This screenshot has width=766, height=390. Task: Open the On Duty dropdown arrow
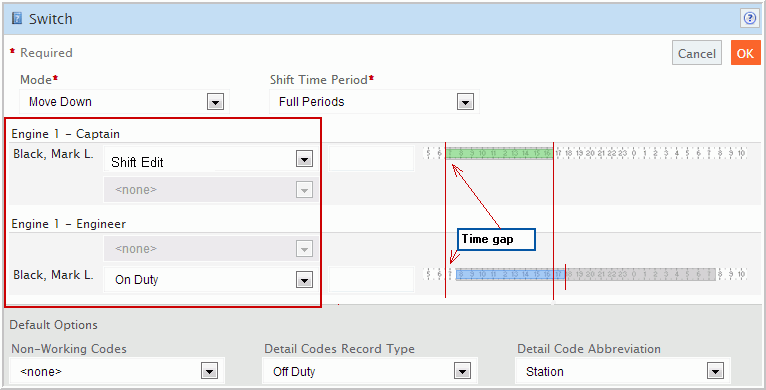pyautogui.click(x=304, y=280)
